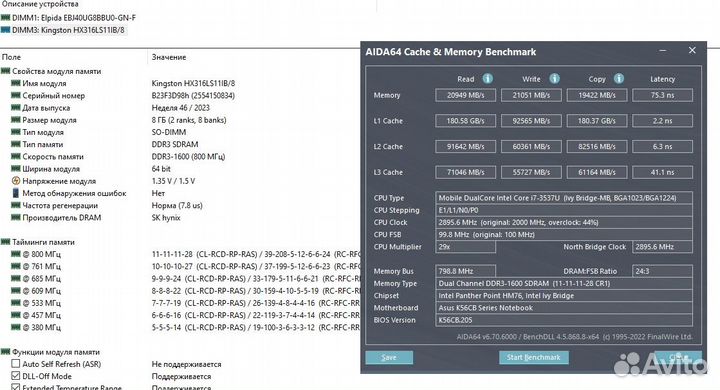Viewport: 720px width, 390px height.
Task: Click the icon beside Дата выпуска
Action: [16, 107]
